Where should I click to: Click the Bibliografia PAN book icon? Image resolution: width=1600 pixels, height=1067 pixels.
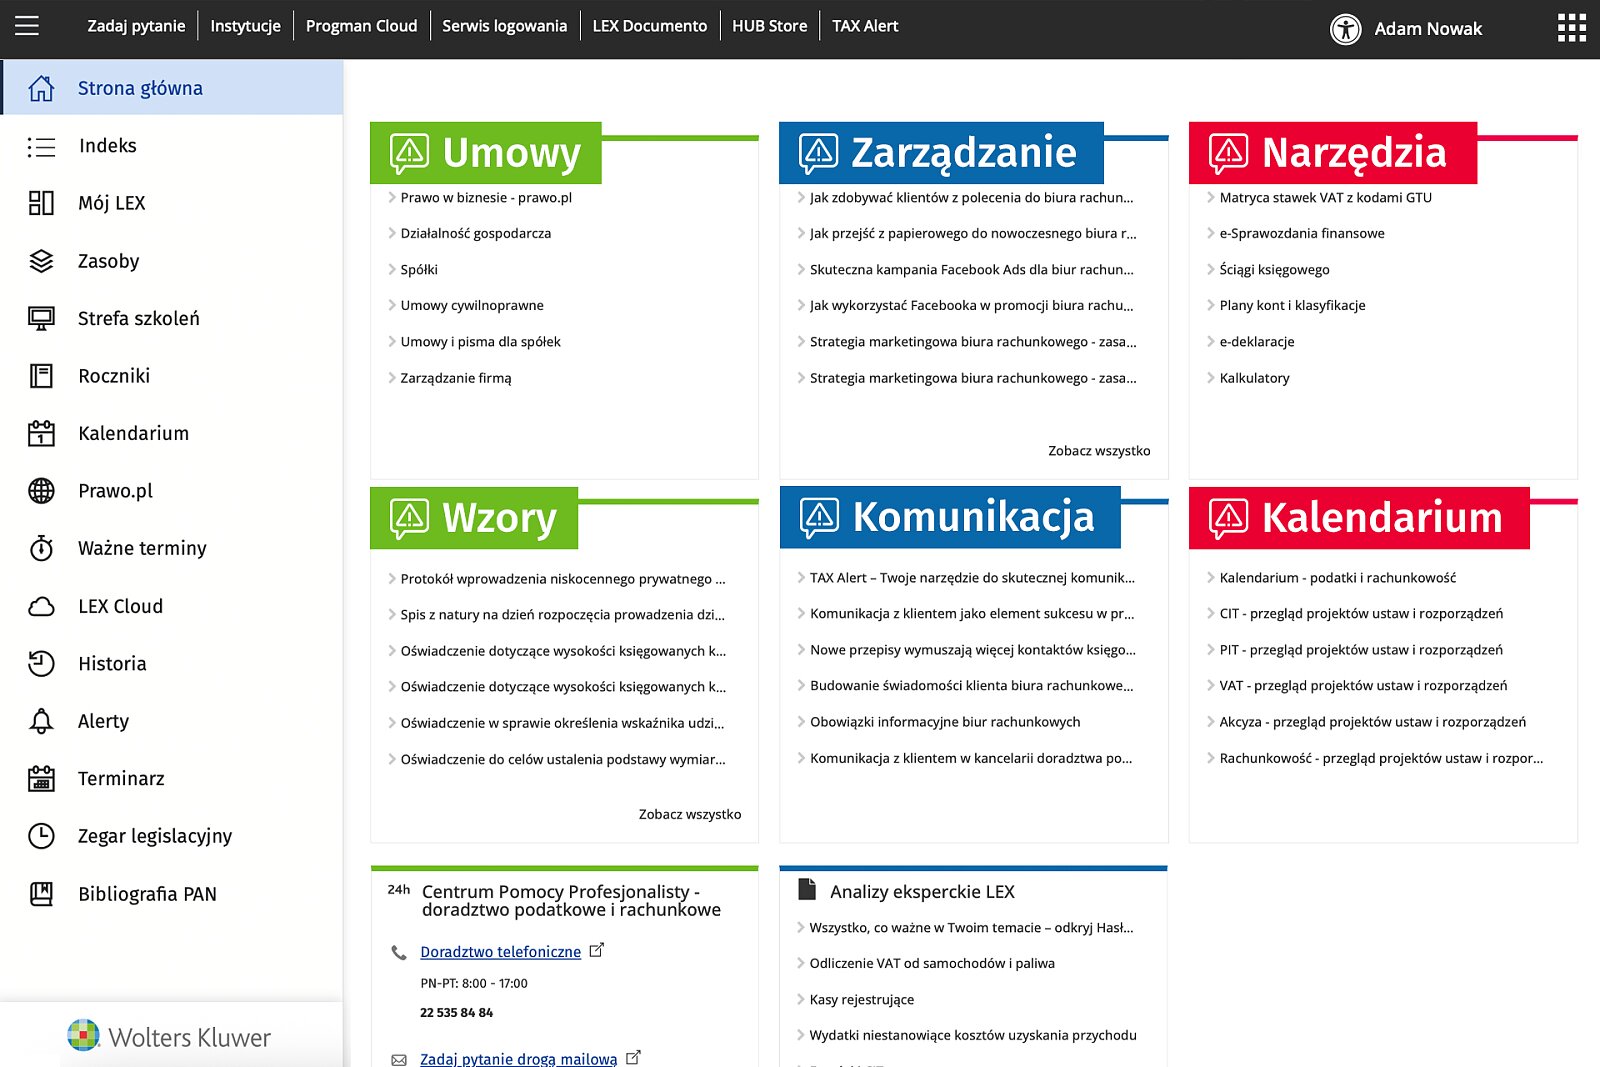41,894
